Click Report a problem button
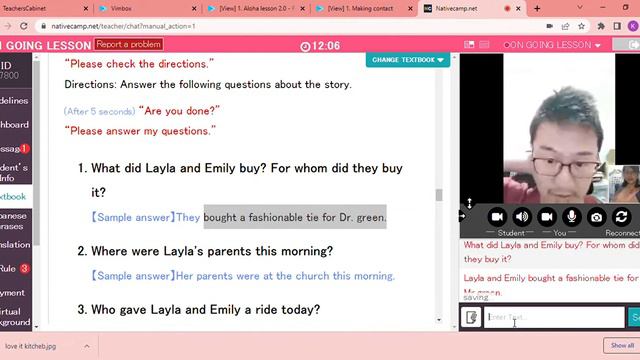640x360 pixels. point(129,44)
